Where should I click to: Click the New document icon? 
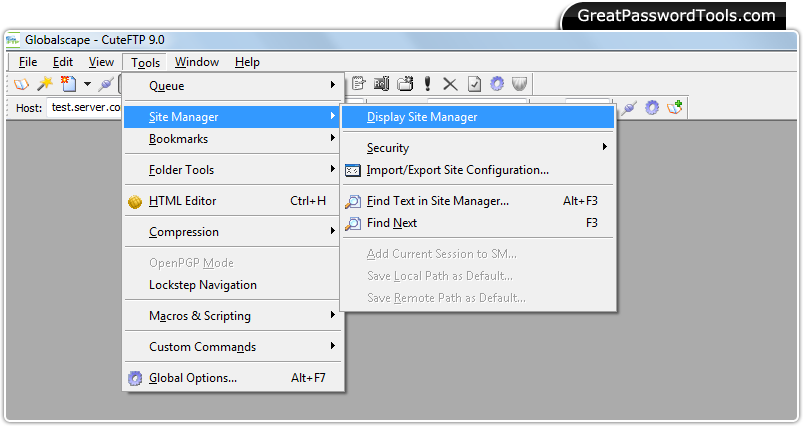coord(68,83)
